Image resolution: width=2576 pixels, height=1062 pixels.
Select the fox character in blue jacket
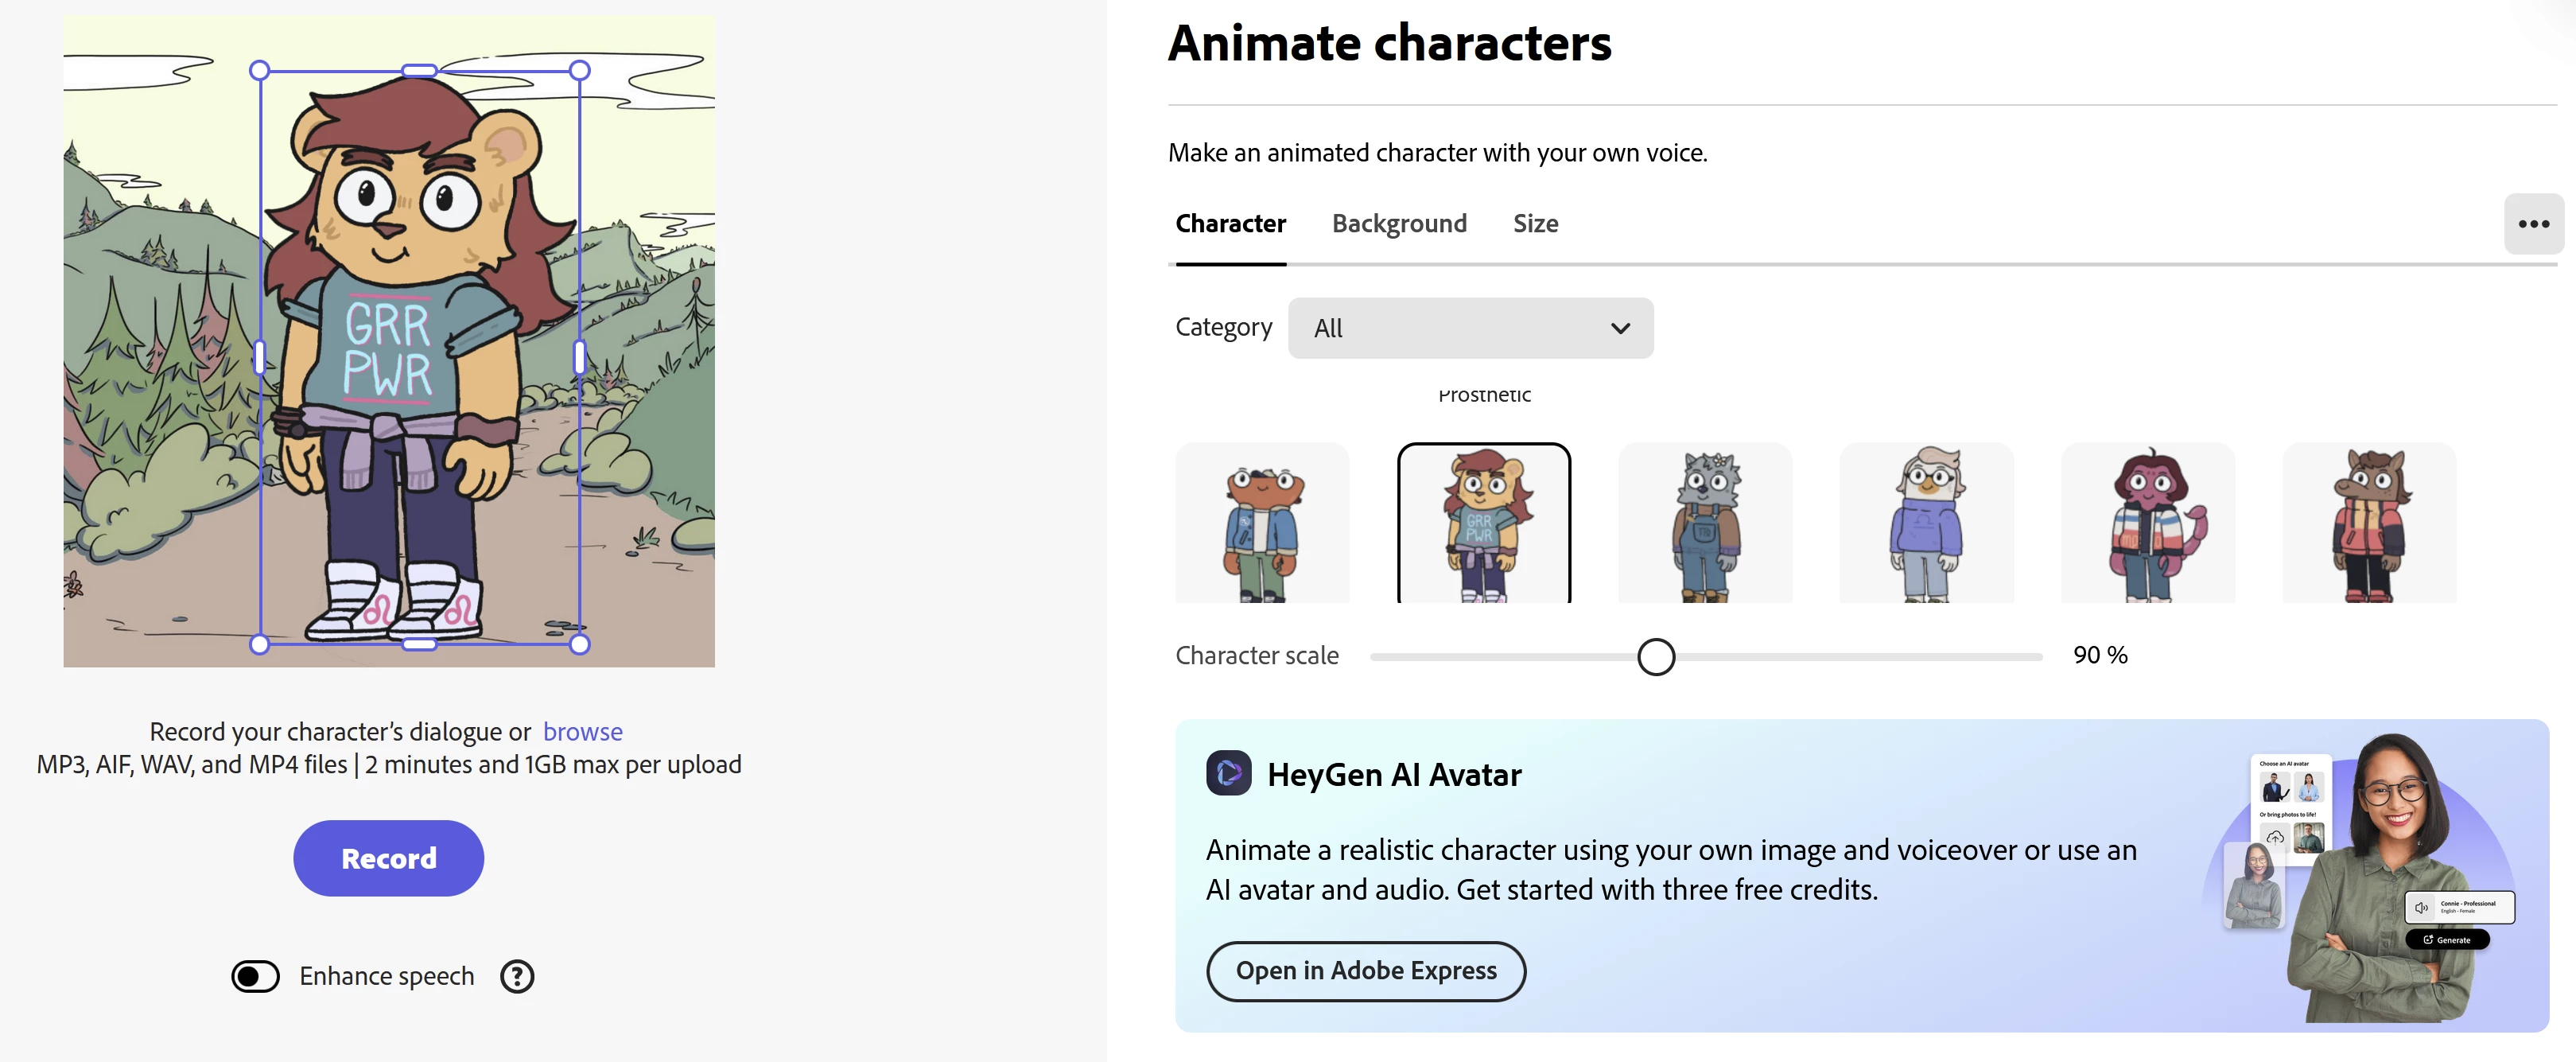click(1262, 524)
